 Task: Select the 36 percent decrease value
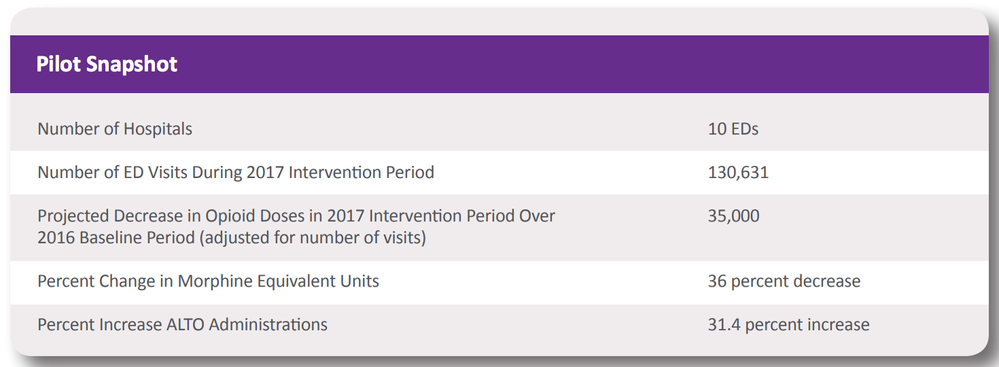point(784,280)
